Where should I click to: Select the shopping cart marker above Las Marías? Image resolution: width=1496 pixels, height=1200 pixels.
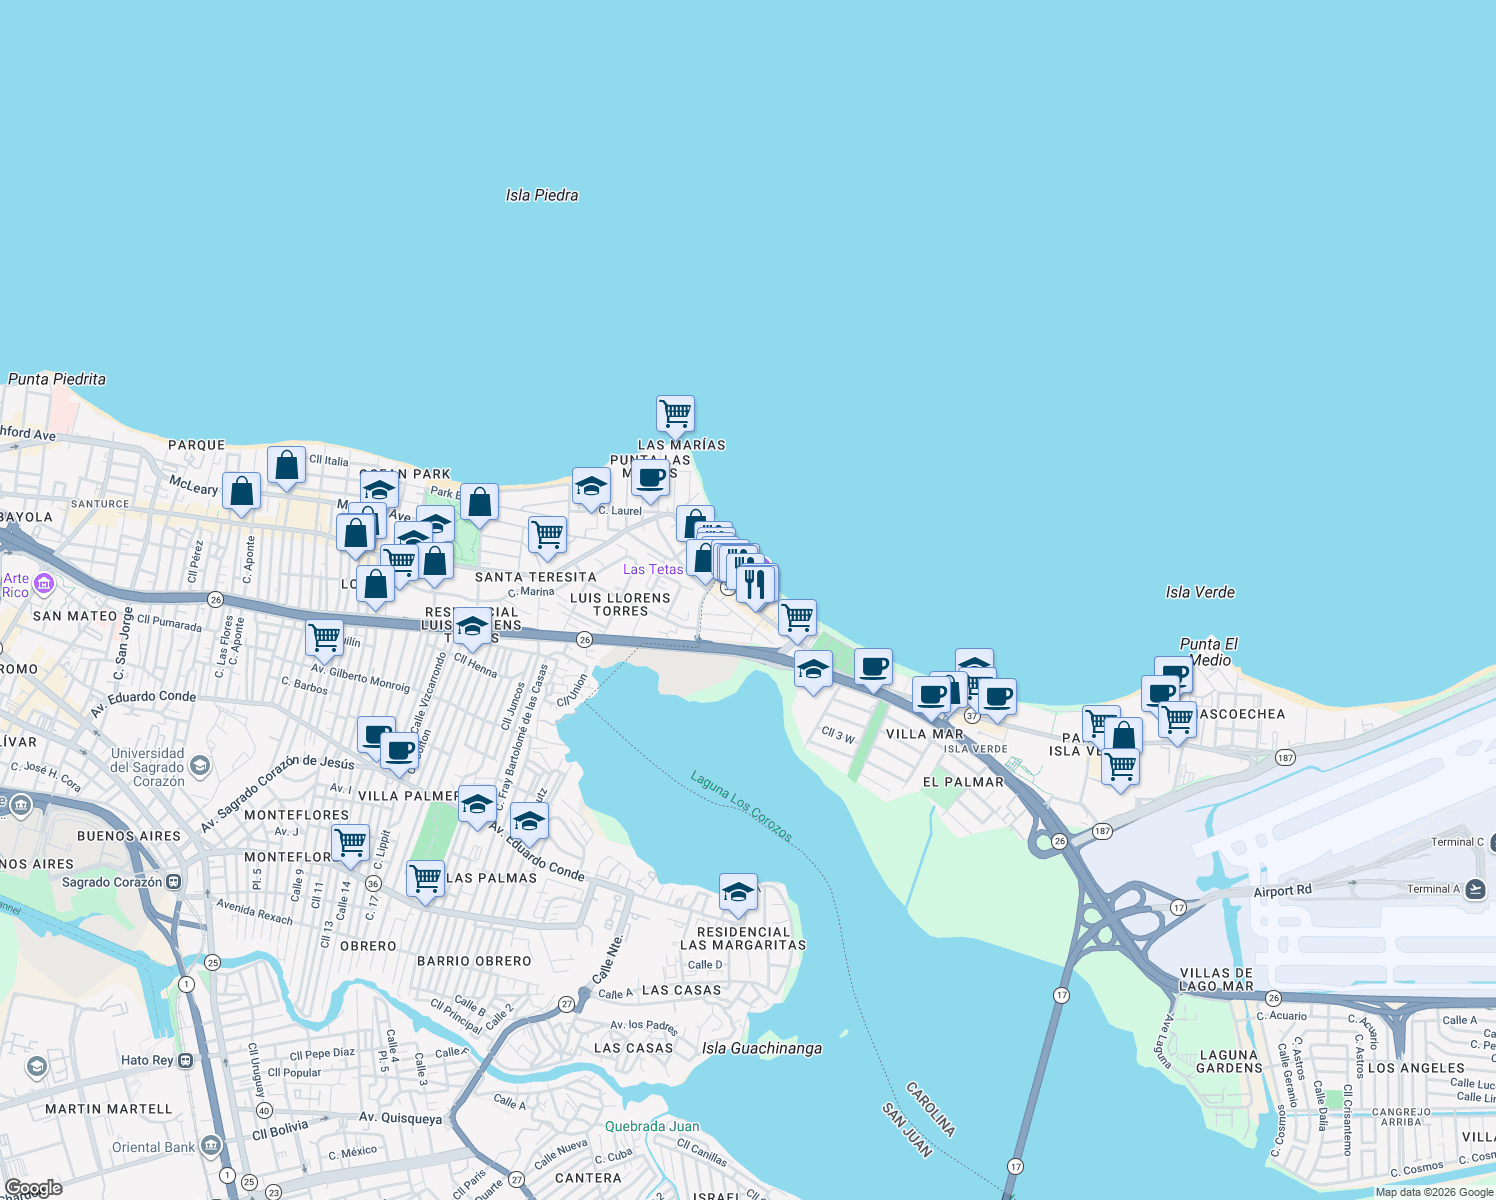click(x=675, y=414)
